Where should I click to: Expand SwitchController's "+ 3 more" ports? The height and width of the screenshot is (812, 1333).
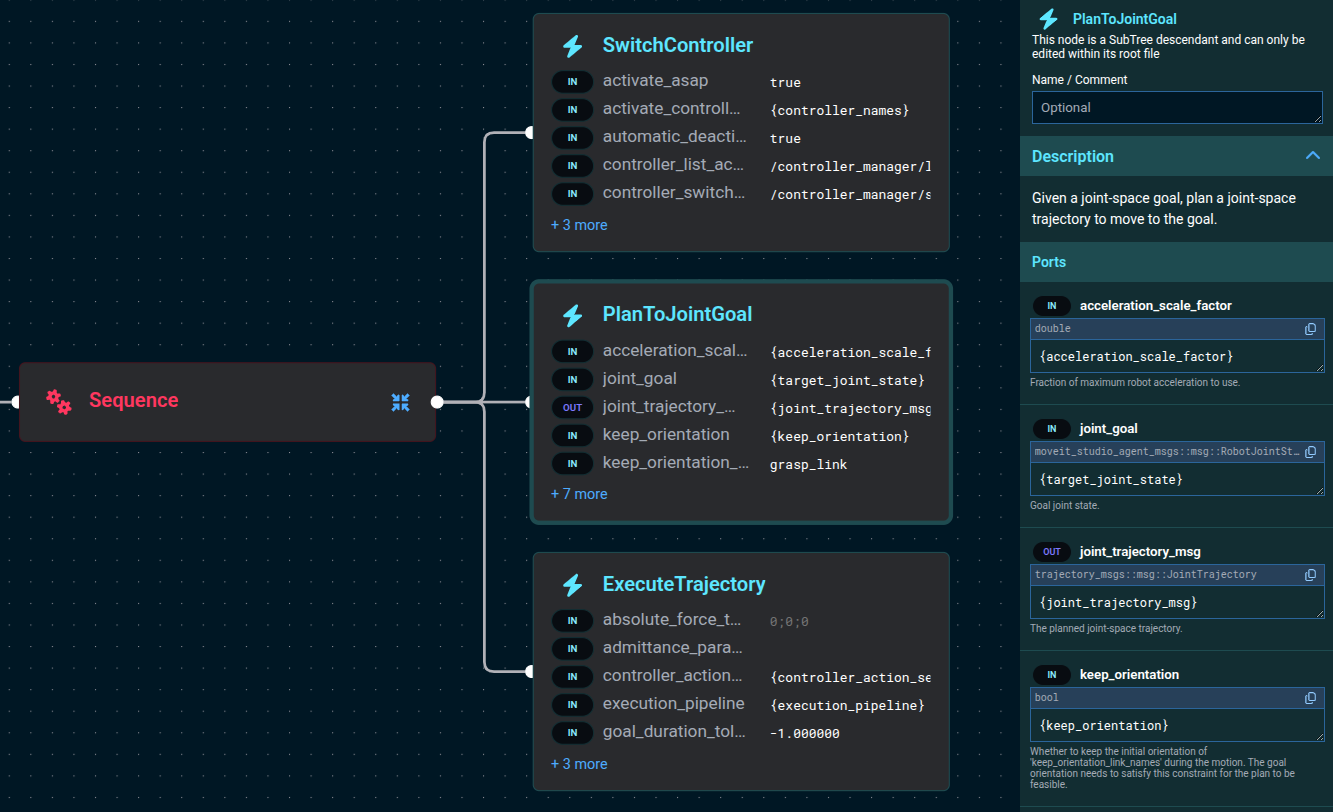coord(579,225)
